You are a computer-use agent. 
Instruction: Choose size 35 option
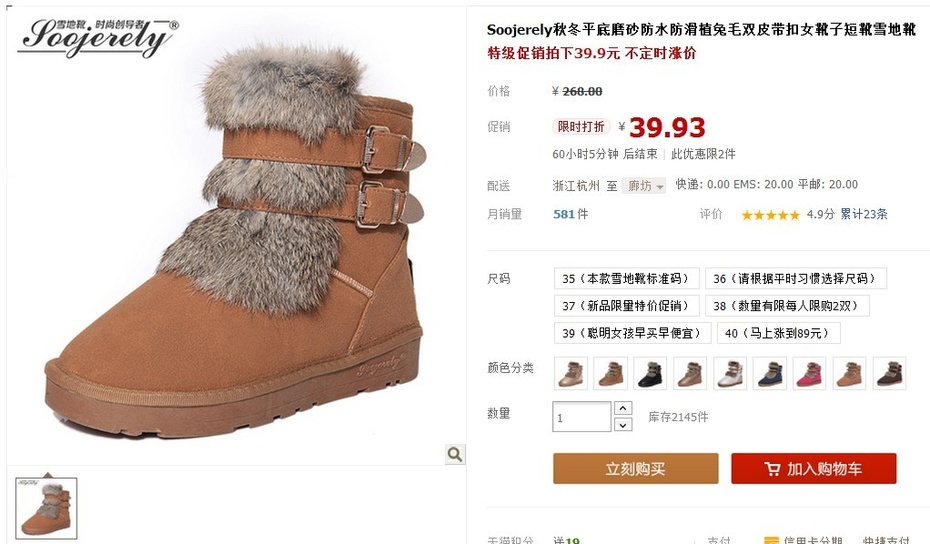[626, 278]
